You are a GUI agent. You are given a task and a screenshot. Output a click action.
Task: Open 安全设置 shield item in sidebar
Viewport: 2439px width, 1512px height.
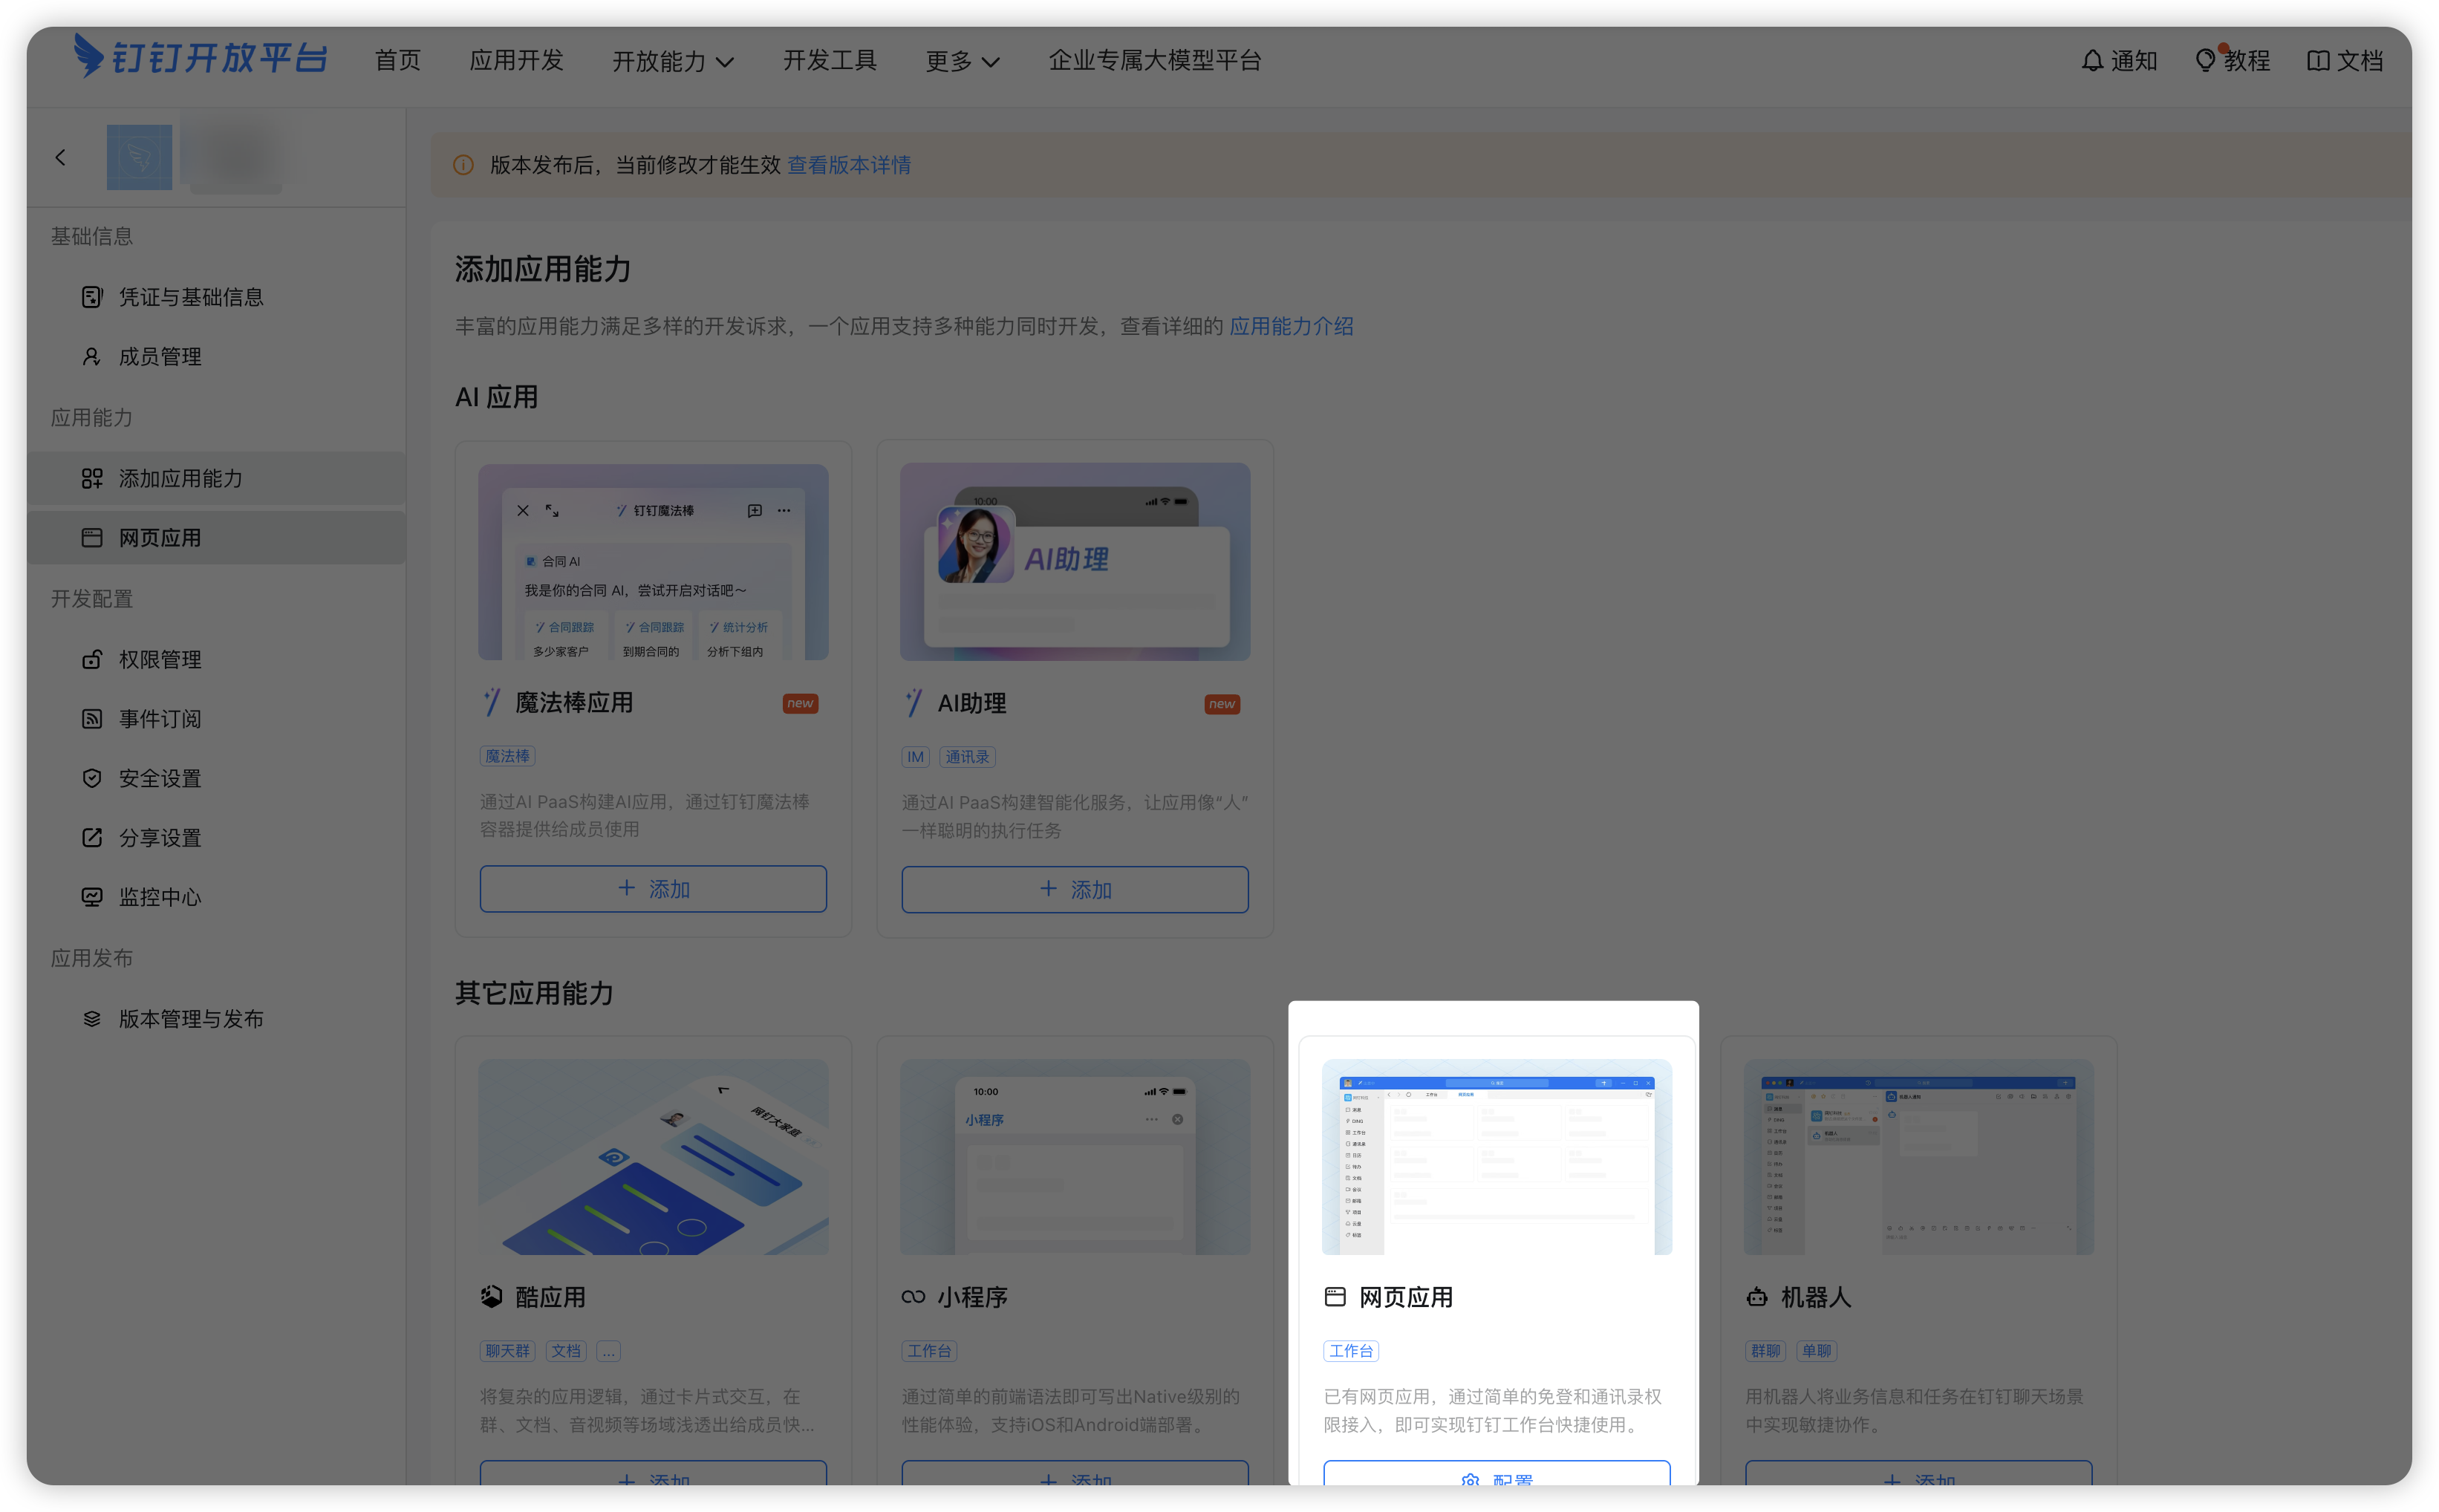point(160,778)
